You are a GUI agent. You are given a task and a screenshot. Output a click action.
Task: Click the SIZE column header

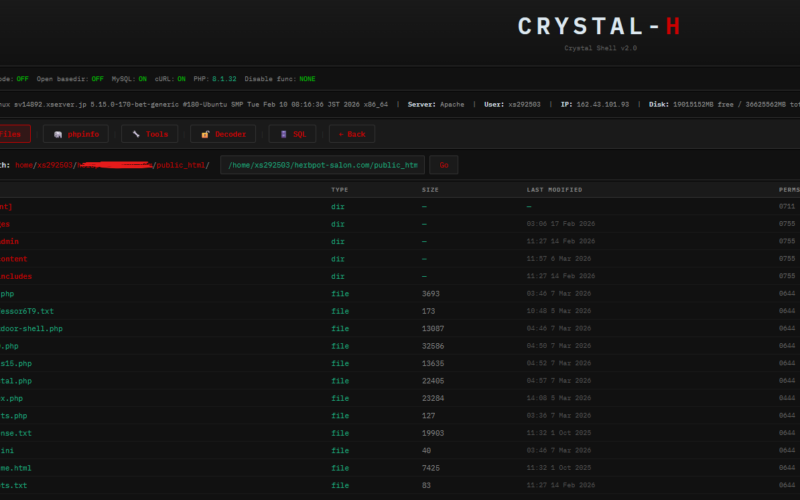pos(430,190)
